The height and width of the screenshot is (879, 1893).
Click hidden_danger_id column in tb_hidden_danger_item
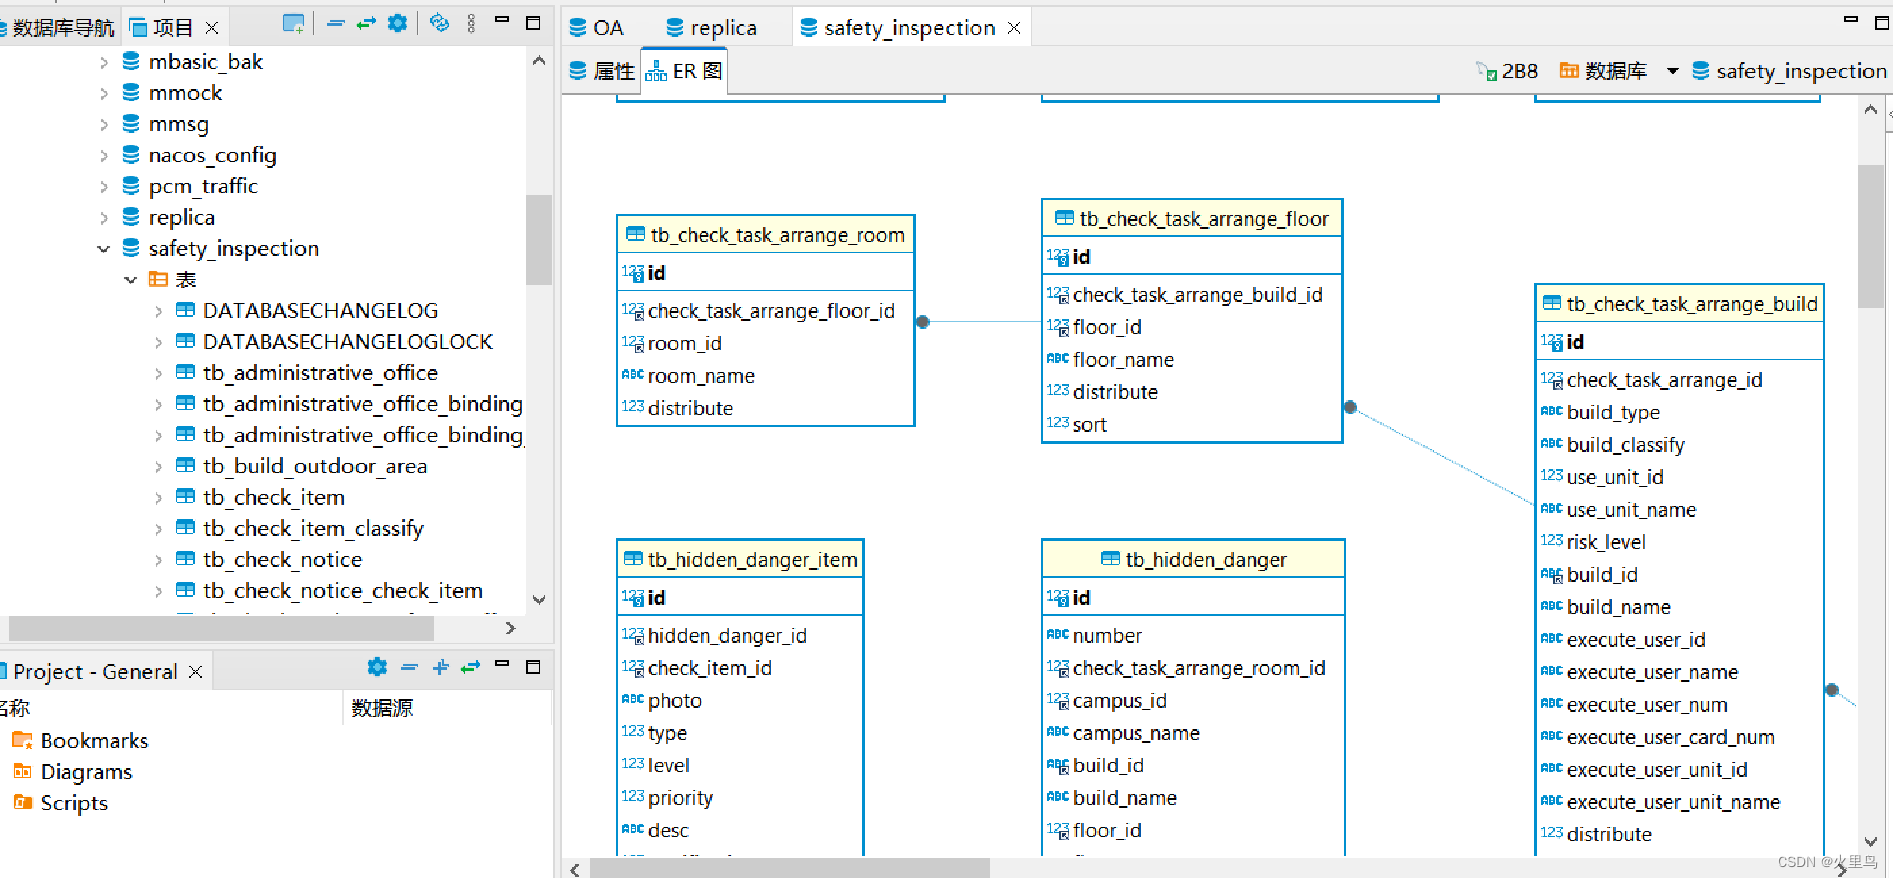(x=727, y=636)
